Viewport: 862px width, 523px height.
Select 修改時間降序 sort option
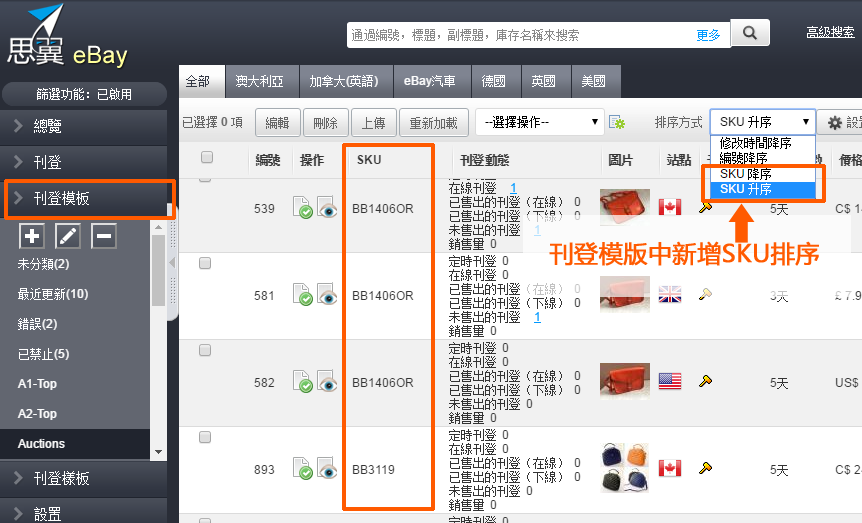(762, 143)
